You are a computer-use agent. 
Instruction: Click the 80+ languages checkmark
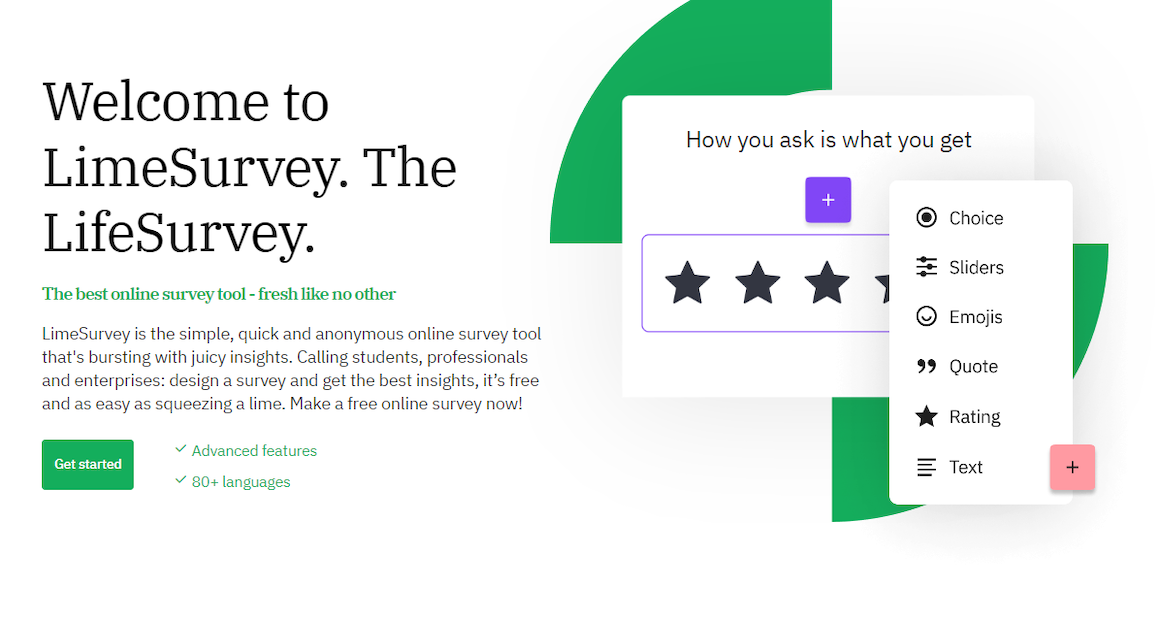point(181,480)
